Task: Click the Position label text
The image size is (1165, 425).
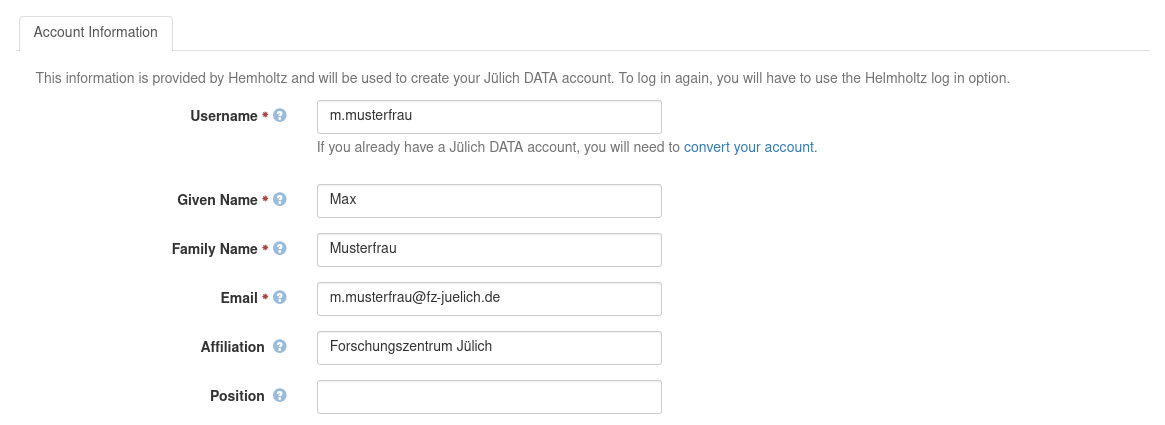Action: pos(237,397)
